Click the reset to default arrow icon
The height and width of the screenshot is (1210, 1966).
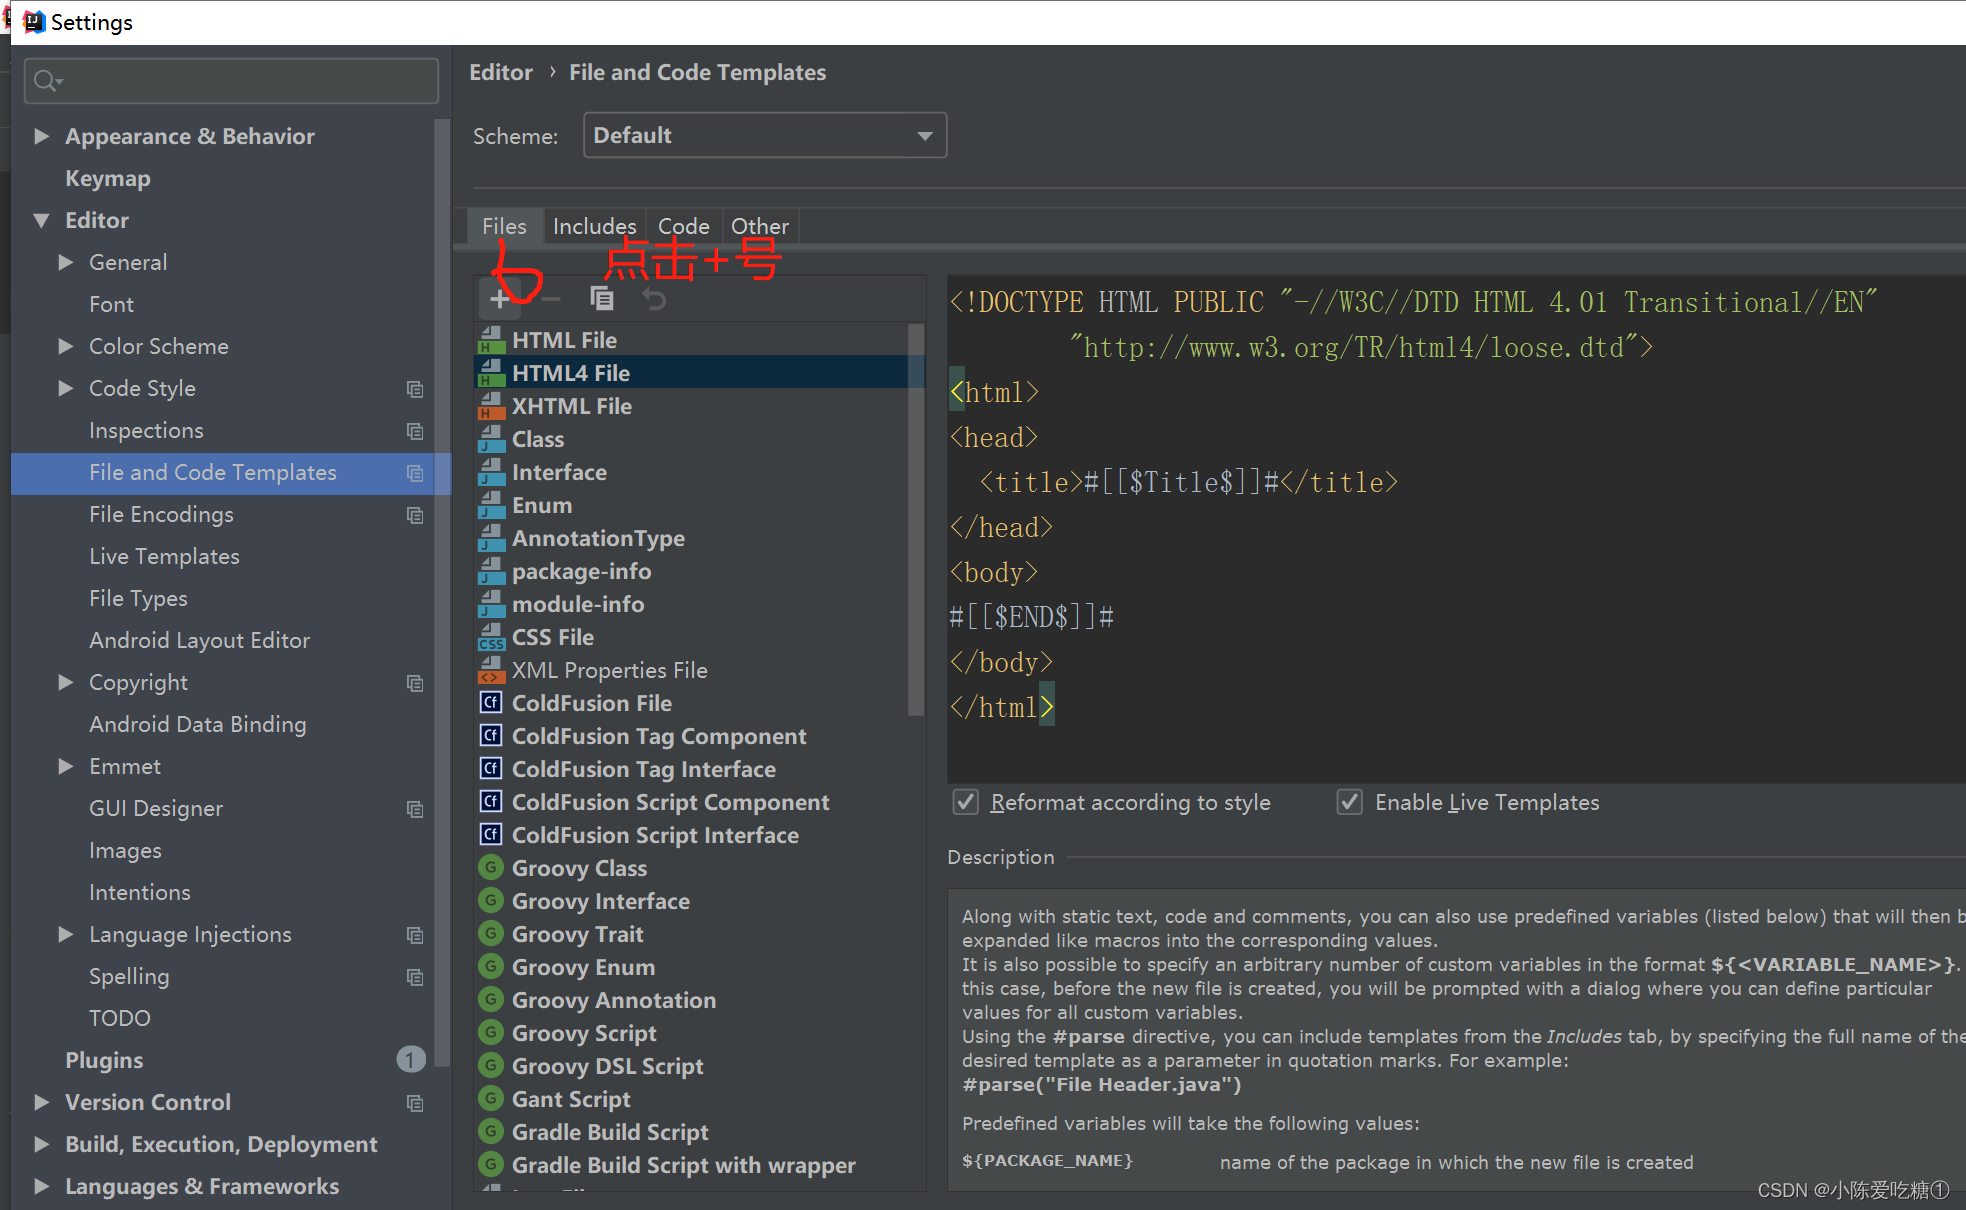tap(654, 298)
